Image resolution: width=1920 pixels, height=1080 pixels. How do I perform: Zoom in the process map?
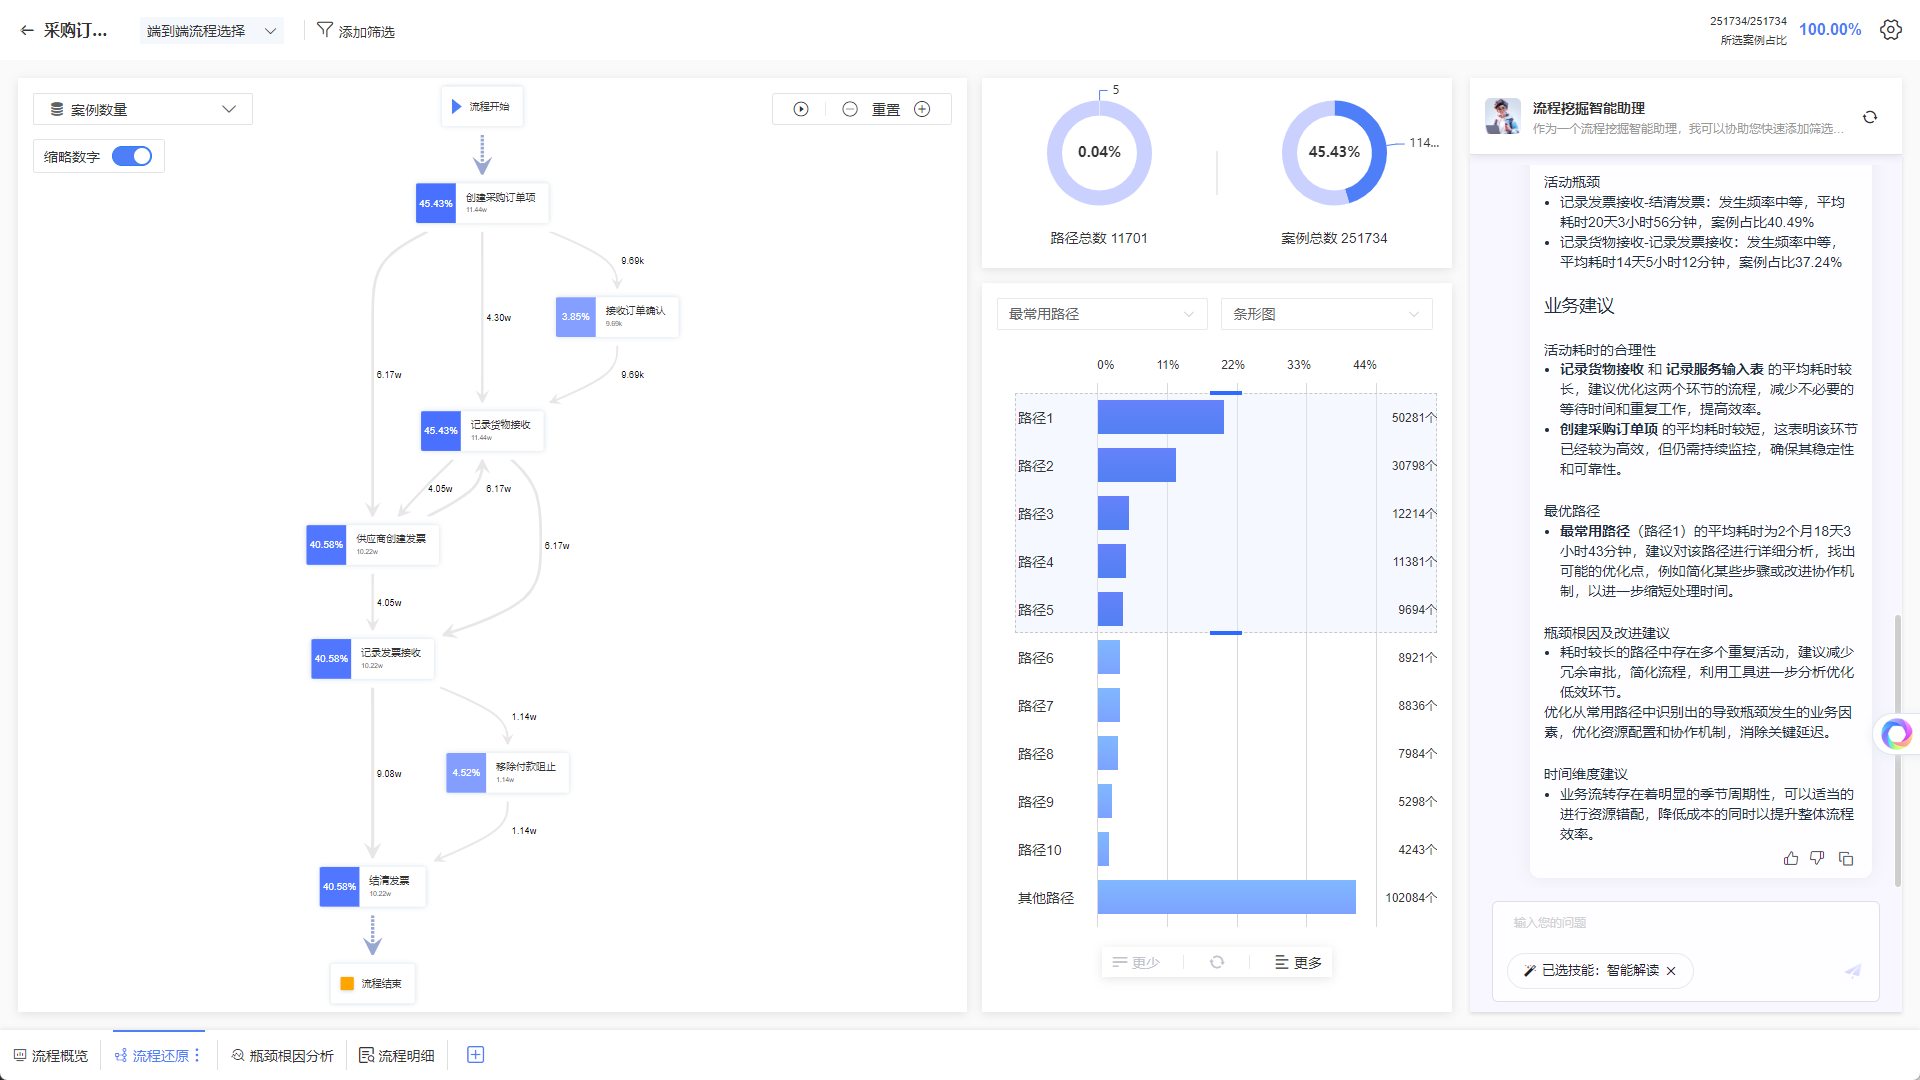922,109
